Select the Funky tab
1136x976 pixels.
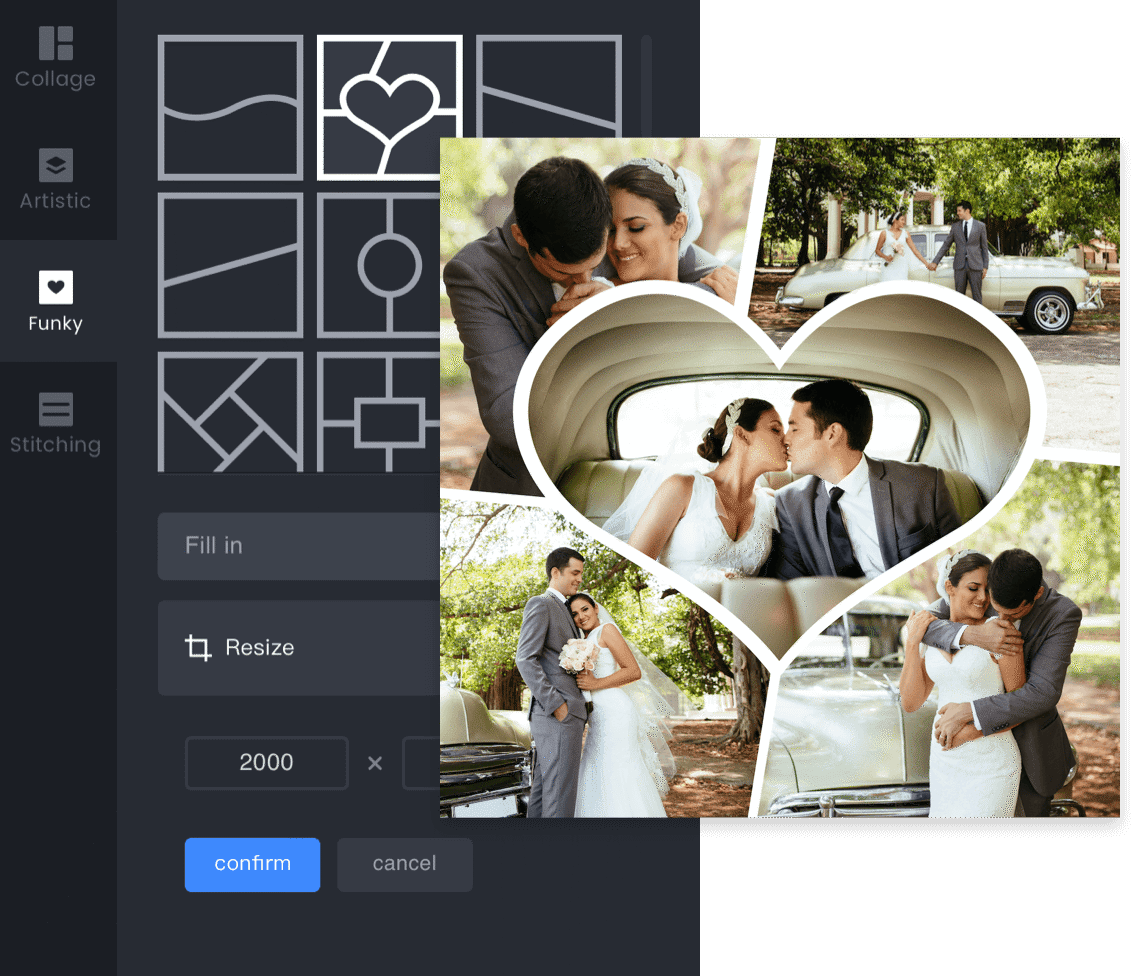click(x=56, y=301)
